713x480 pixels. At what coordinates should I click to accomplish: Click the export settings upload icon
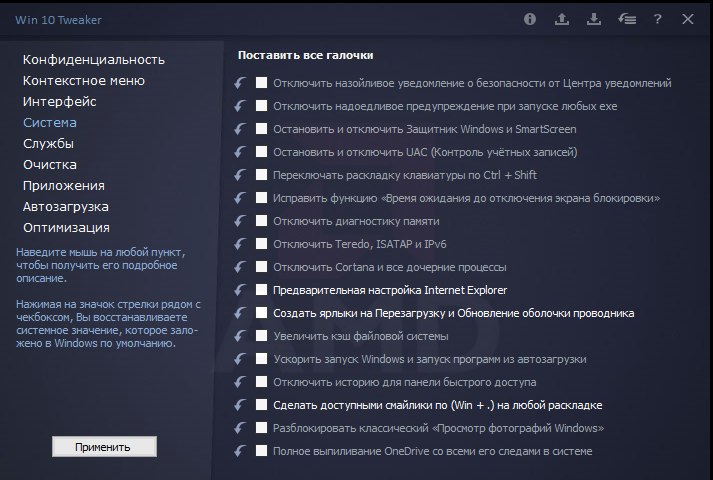[562, 19]
